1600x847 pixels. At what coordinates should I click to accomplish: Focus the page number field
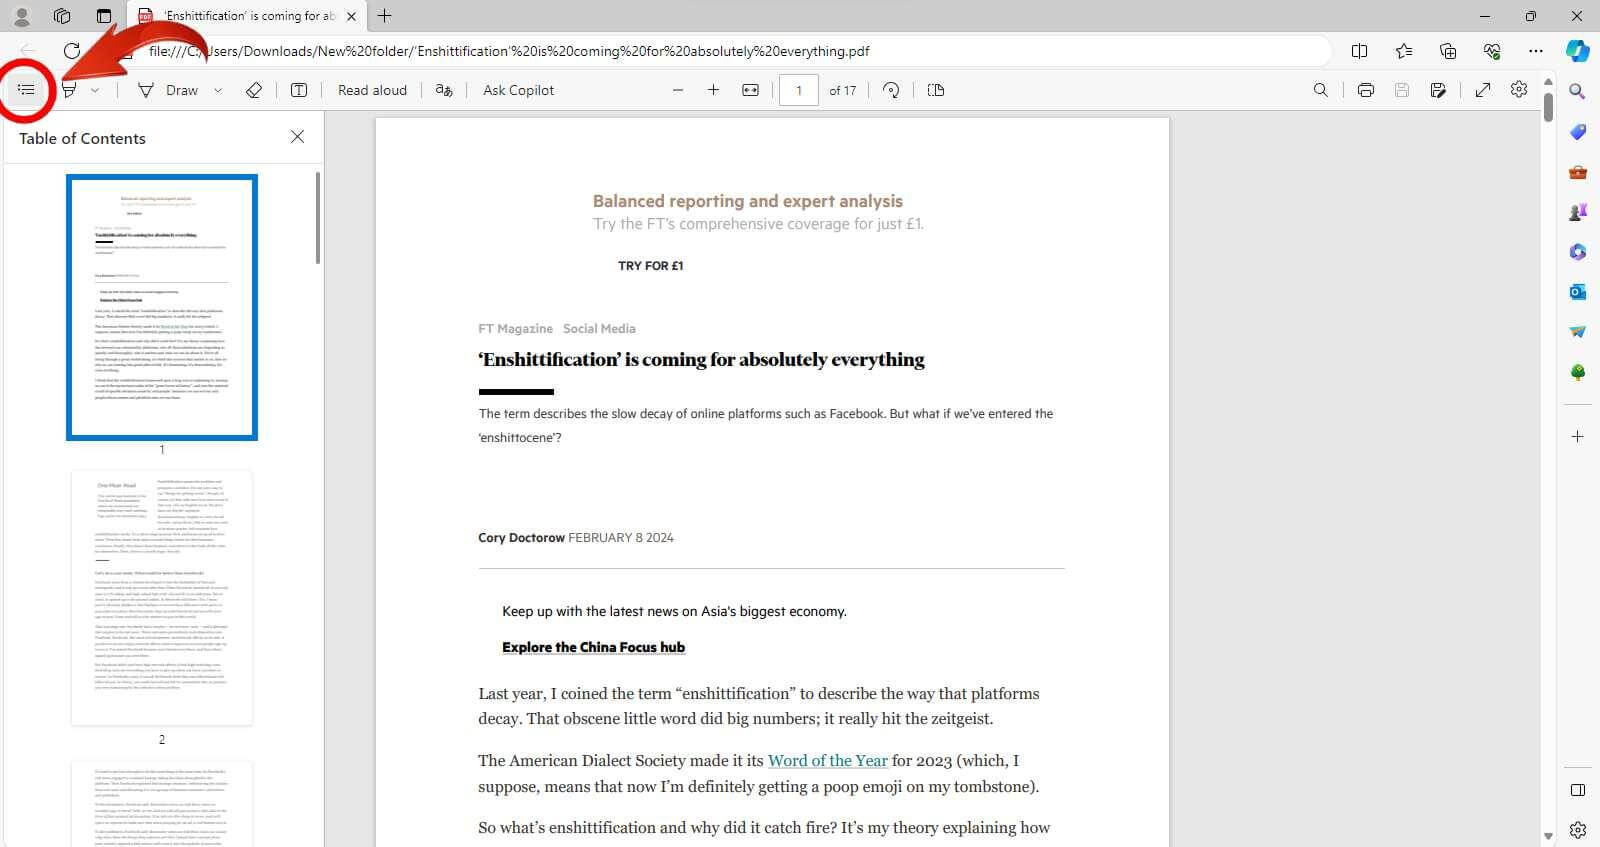pos(799,90)
